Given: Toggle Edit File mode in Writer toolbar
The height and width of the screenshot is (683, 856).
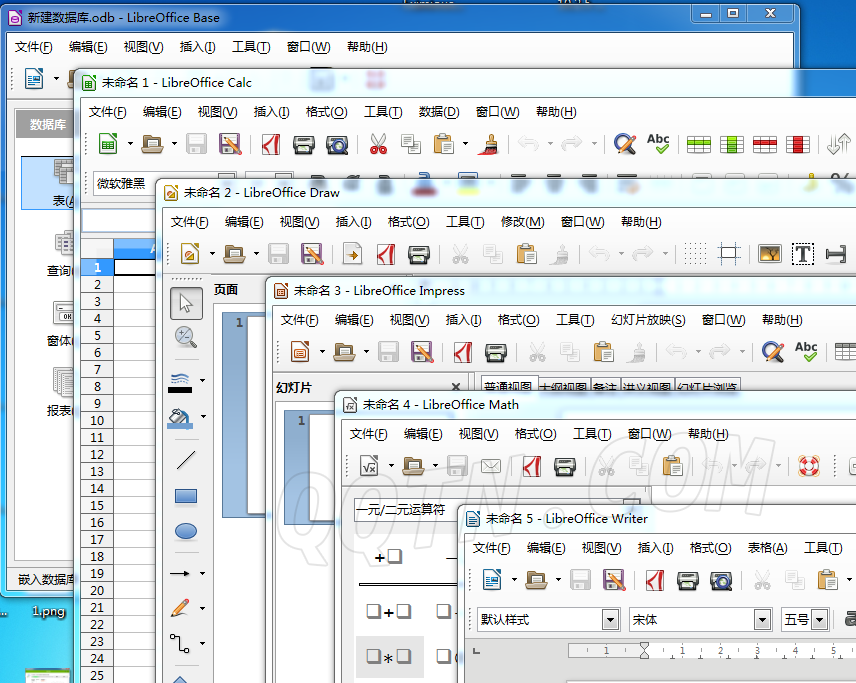Looking at the screenshot, I should [614, 580].
